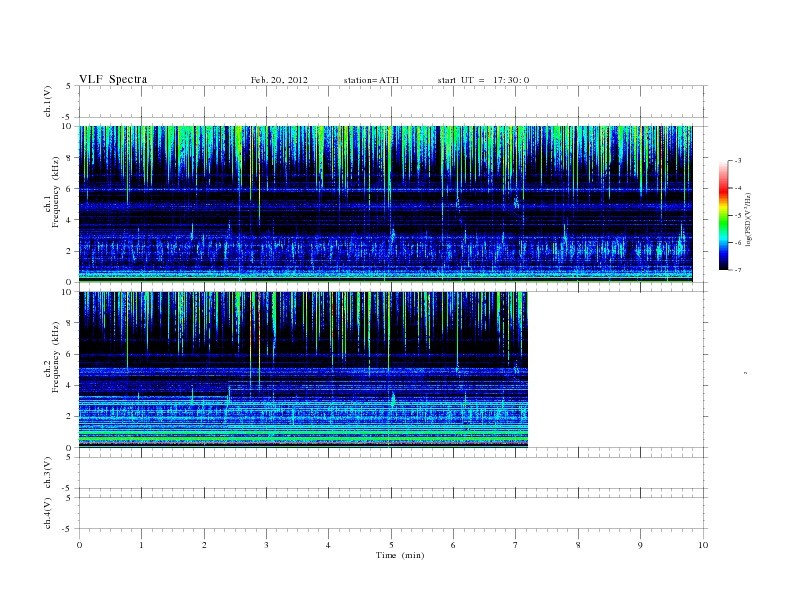Click time axis tick label "7"

tap(516, 545)
